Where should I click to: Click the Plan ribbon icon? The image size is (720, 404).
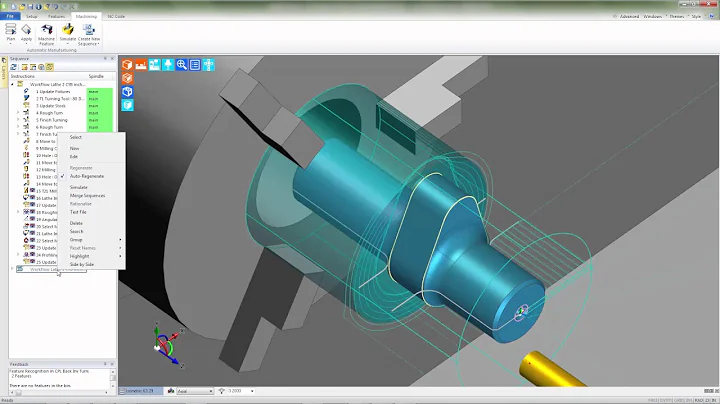(x=11, y=30)
